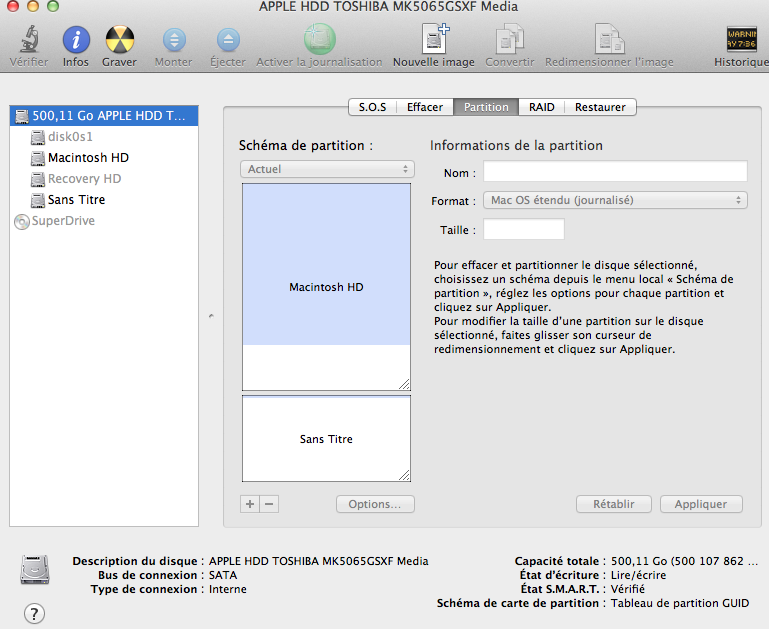
Task: Click 'APPLE HDD TOSHIBA MK5065GSXF Media' description value
Action: point(319,561)
